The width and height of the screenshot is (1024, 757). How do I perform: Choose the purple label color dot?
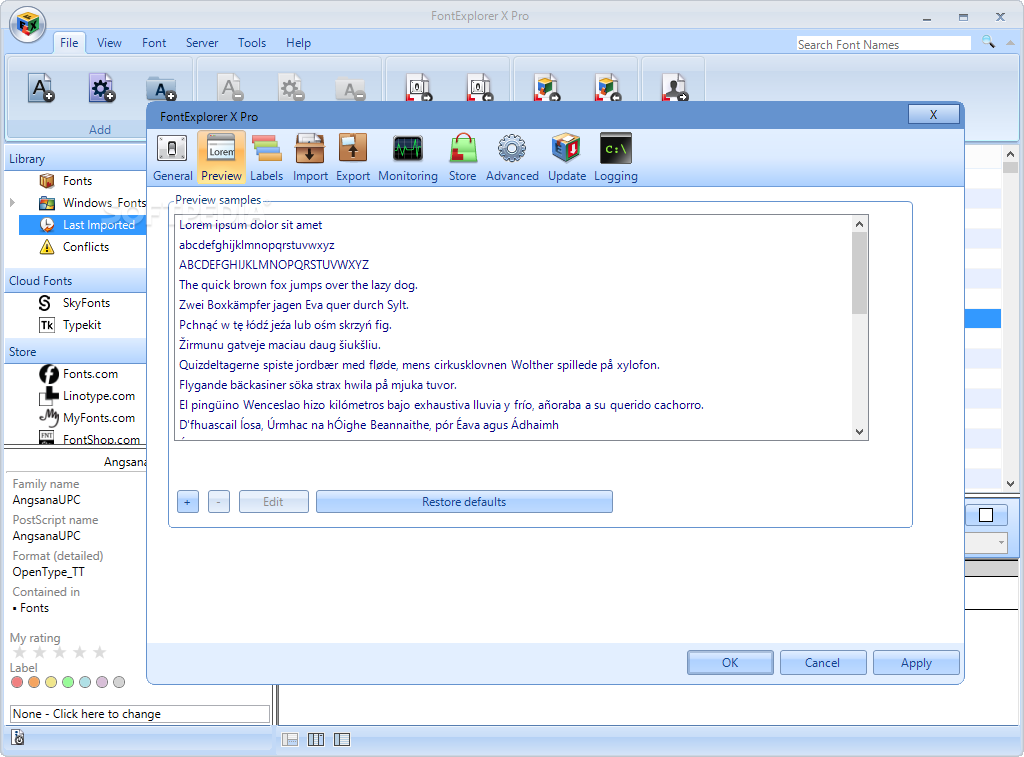pyautogui.click(x=102, y=682)
